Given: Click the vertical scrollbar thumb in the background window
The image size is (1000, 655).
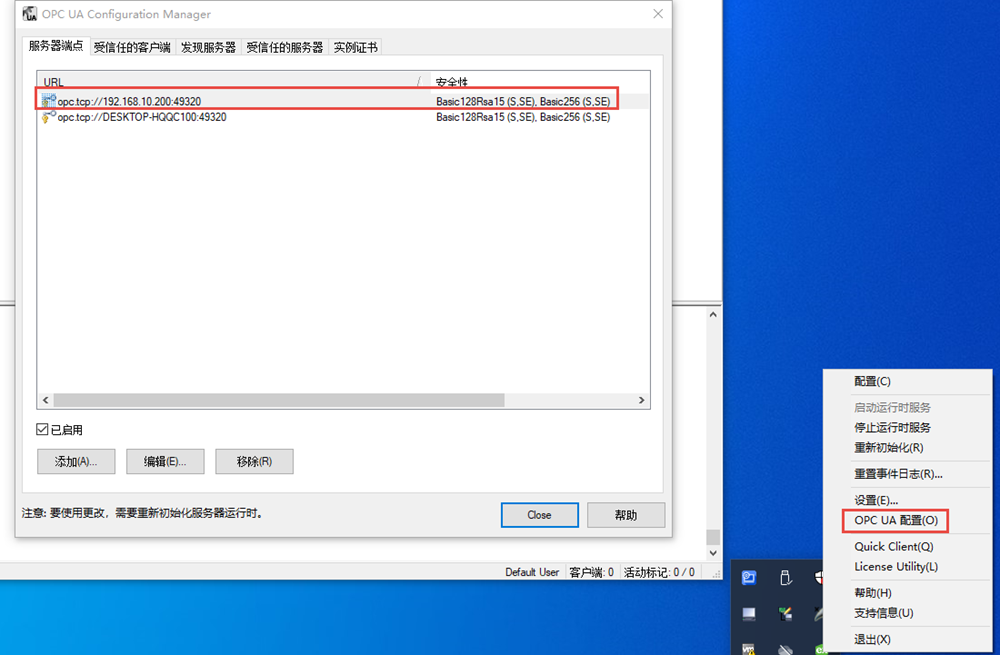Looking at the screenshot, I should coord(713,536).
